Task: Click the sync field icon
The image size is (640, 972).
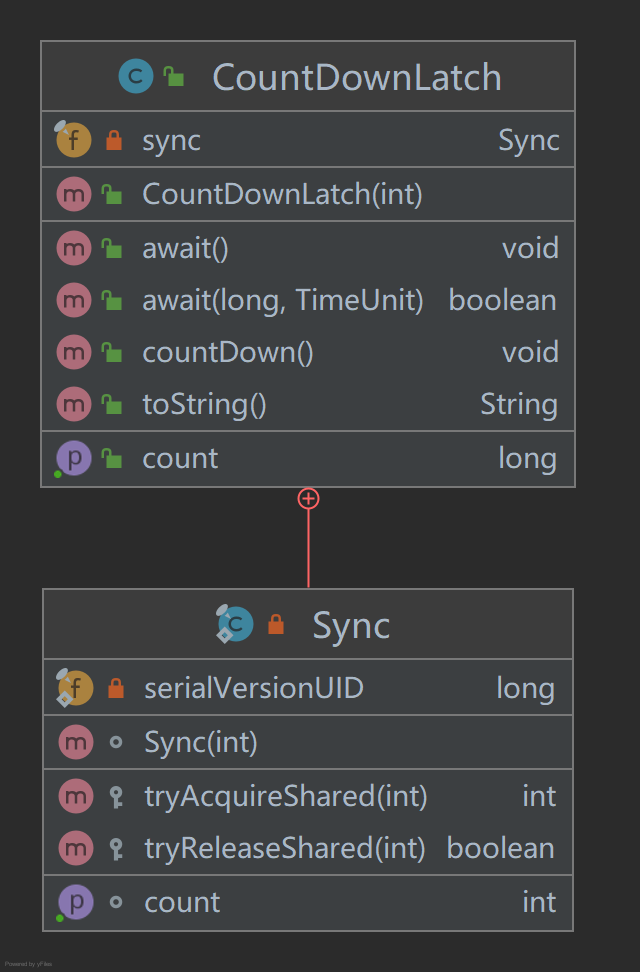Action: click(74, 140)
